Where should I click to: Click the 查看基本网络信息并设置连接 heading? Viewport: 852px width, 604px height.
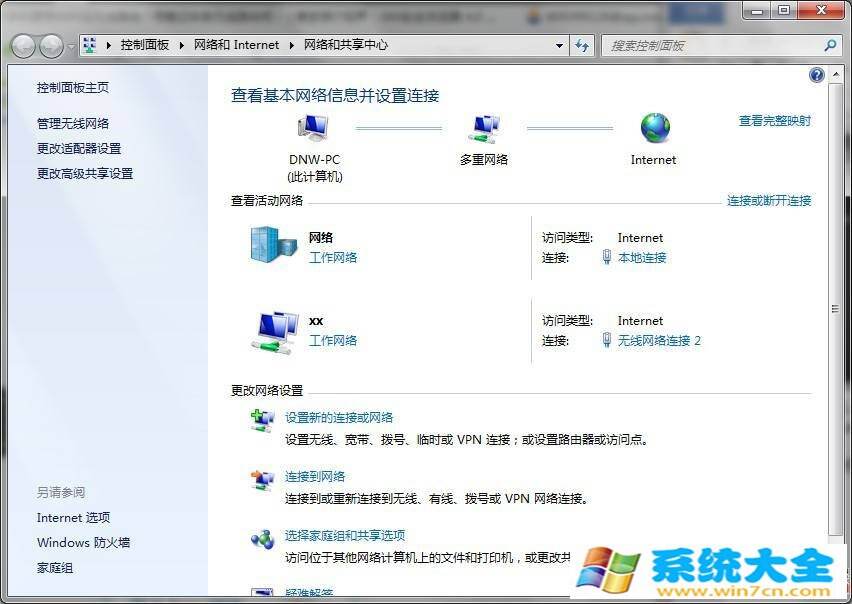click(335, 96)
